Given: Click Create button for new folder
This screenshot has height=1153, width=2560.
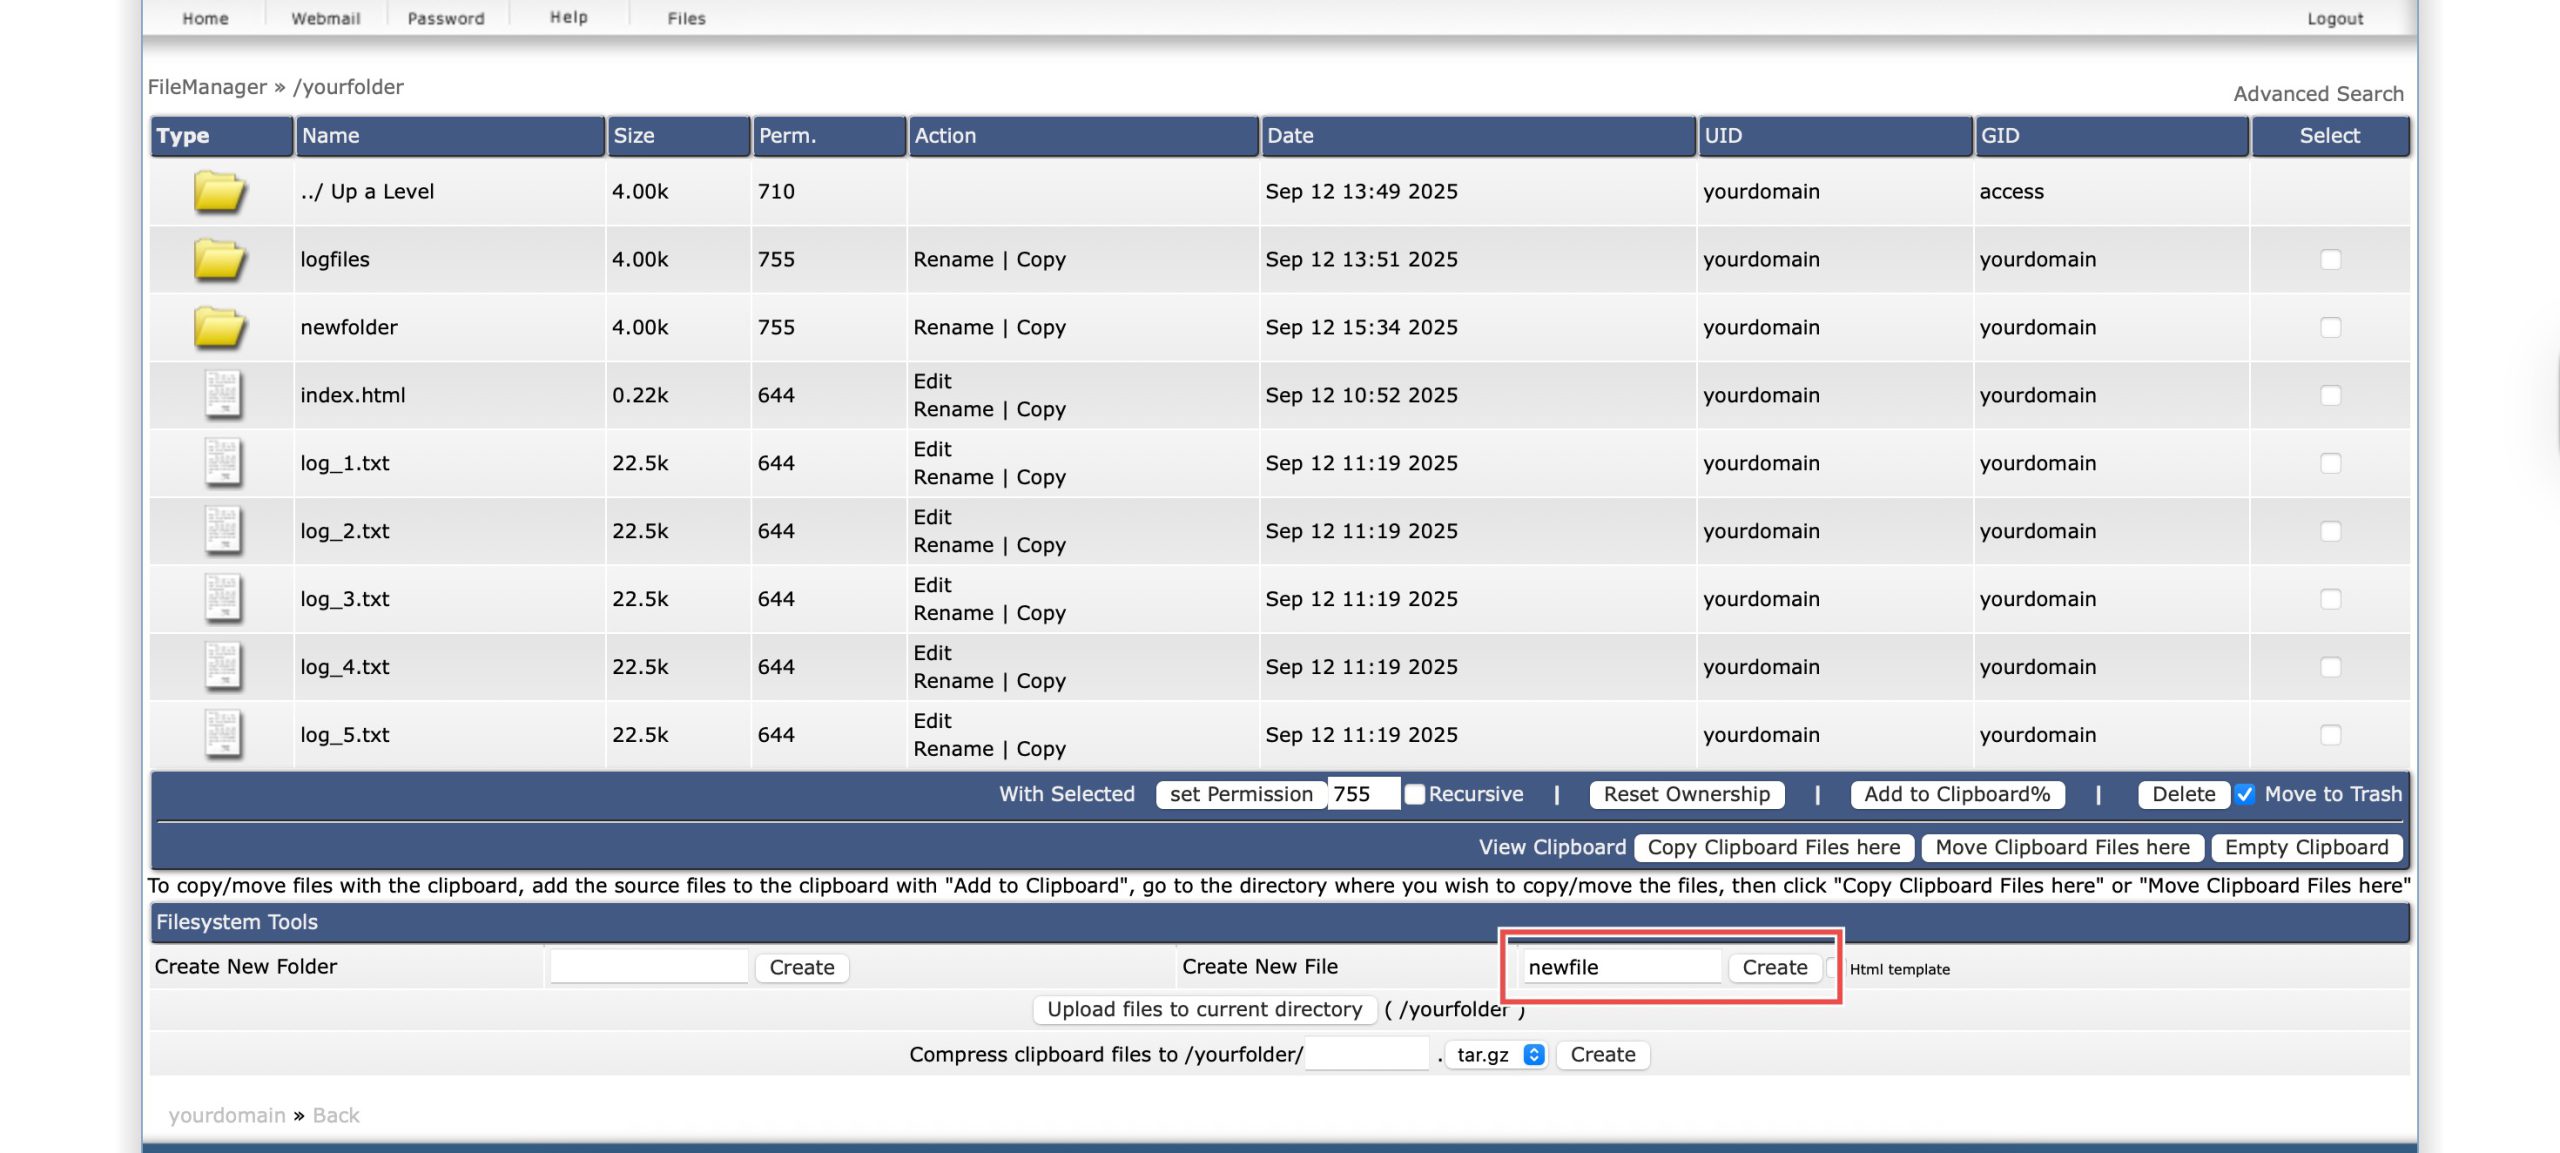Looking at the screenshot, I should (802, 967).
